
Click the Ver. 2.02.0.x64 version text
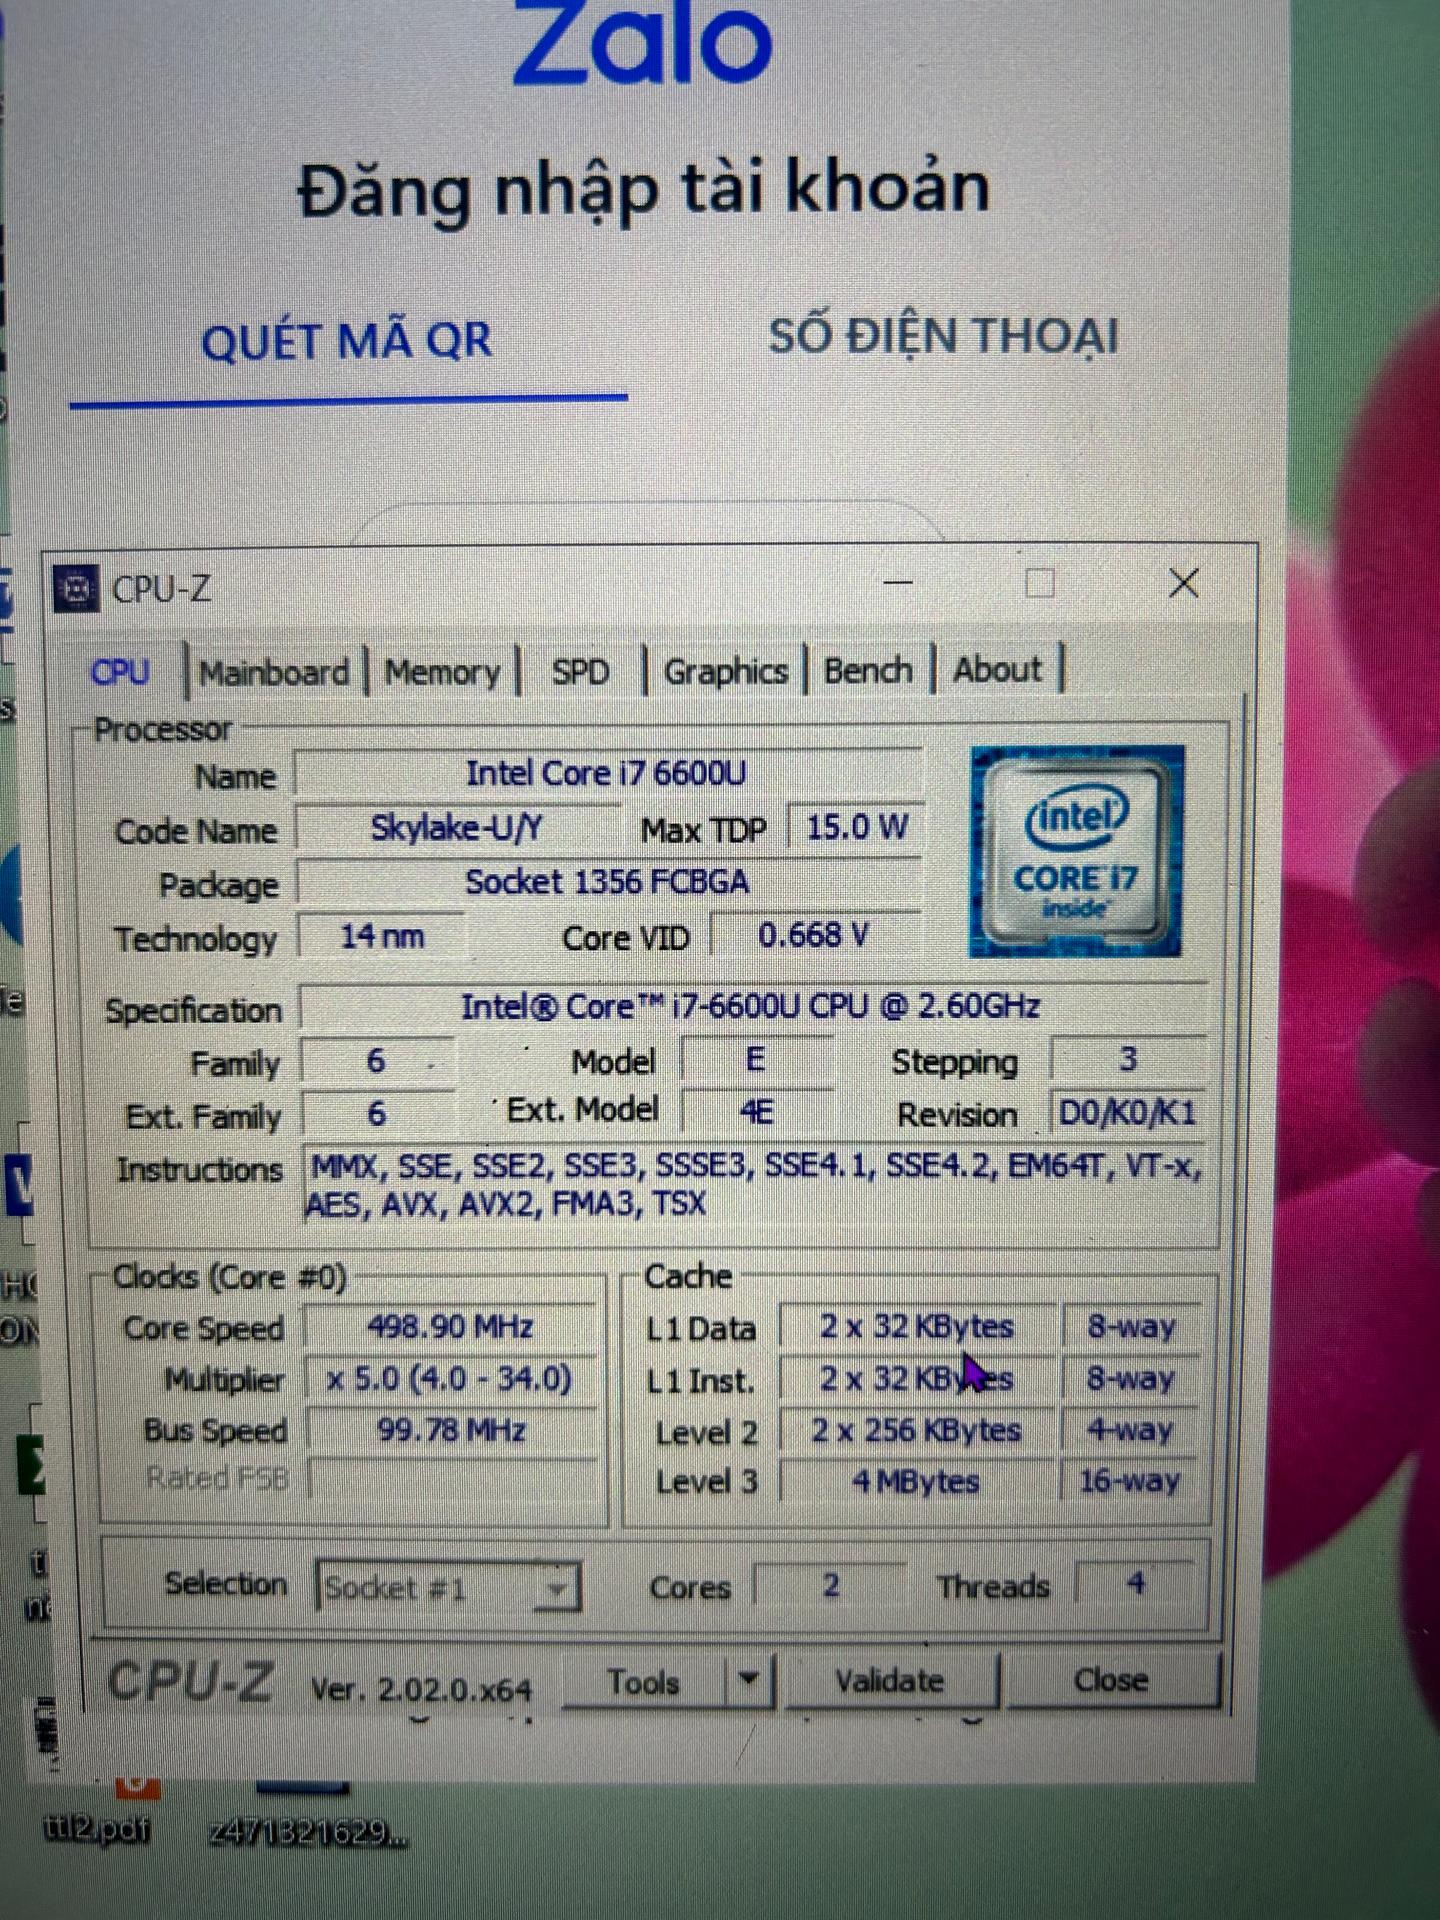pyautogui.click(x=421, y=1690)
